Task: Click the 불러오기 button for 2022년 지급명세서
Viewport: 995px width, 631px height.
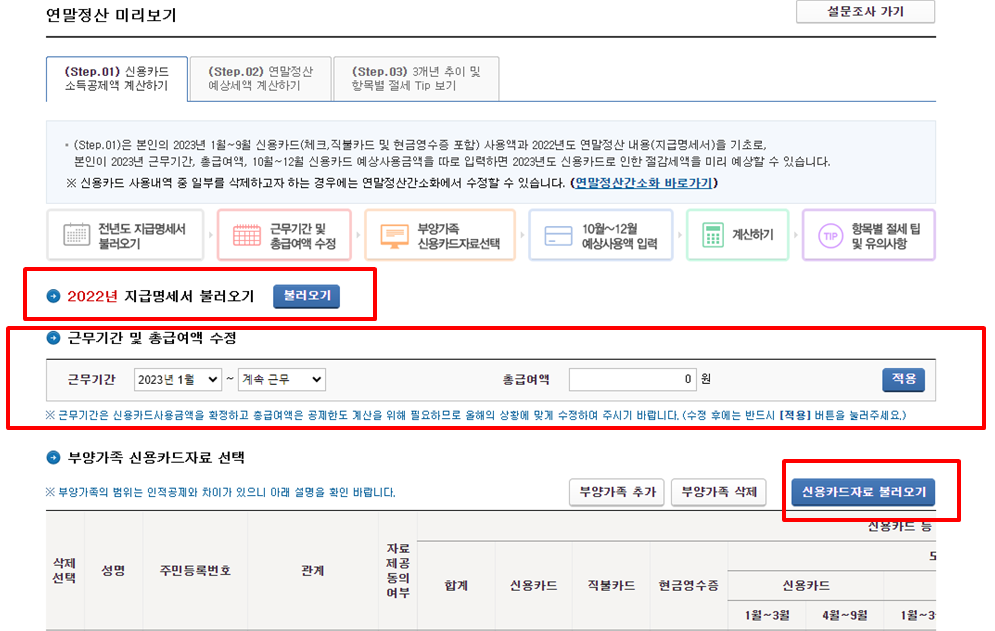Action: click(306, 296)
